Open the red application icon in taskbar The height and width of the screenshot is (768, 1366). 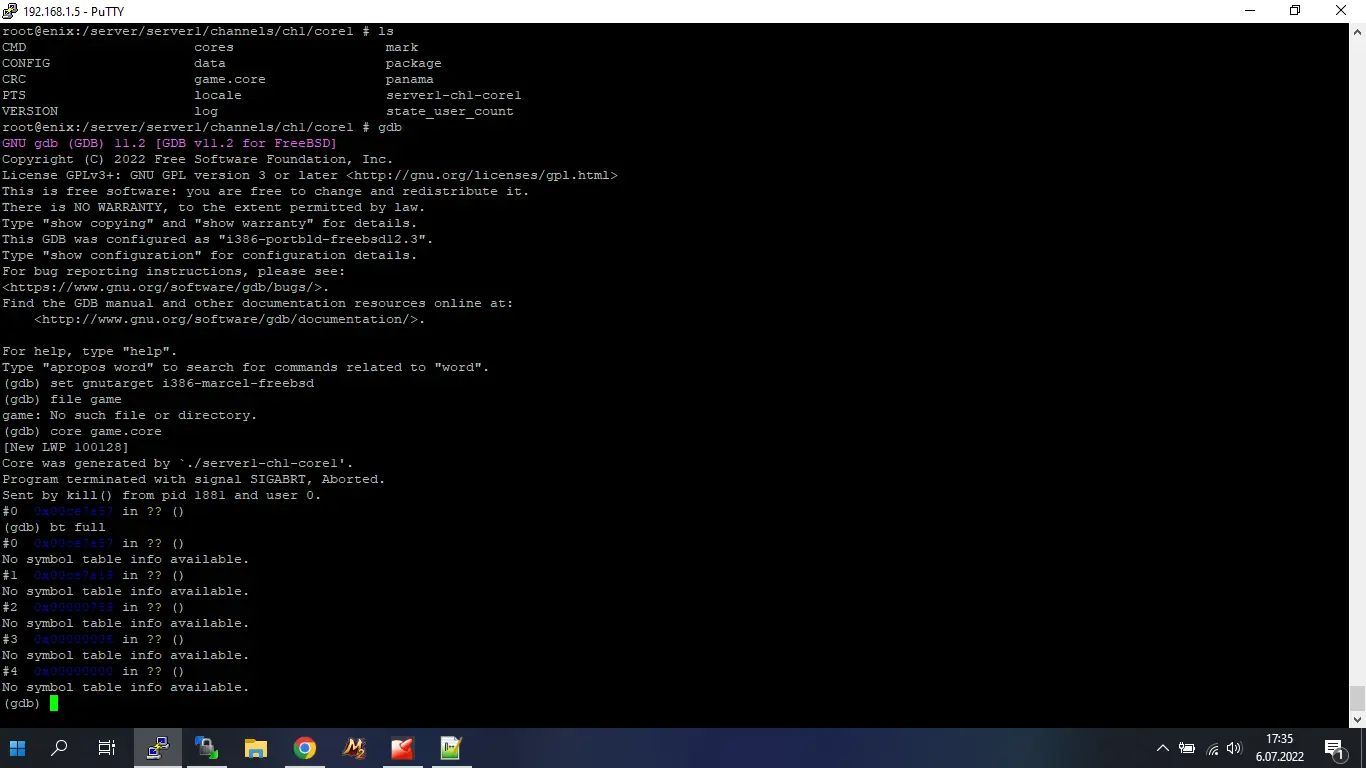pyautogui.click(x=402, y=748)
